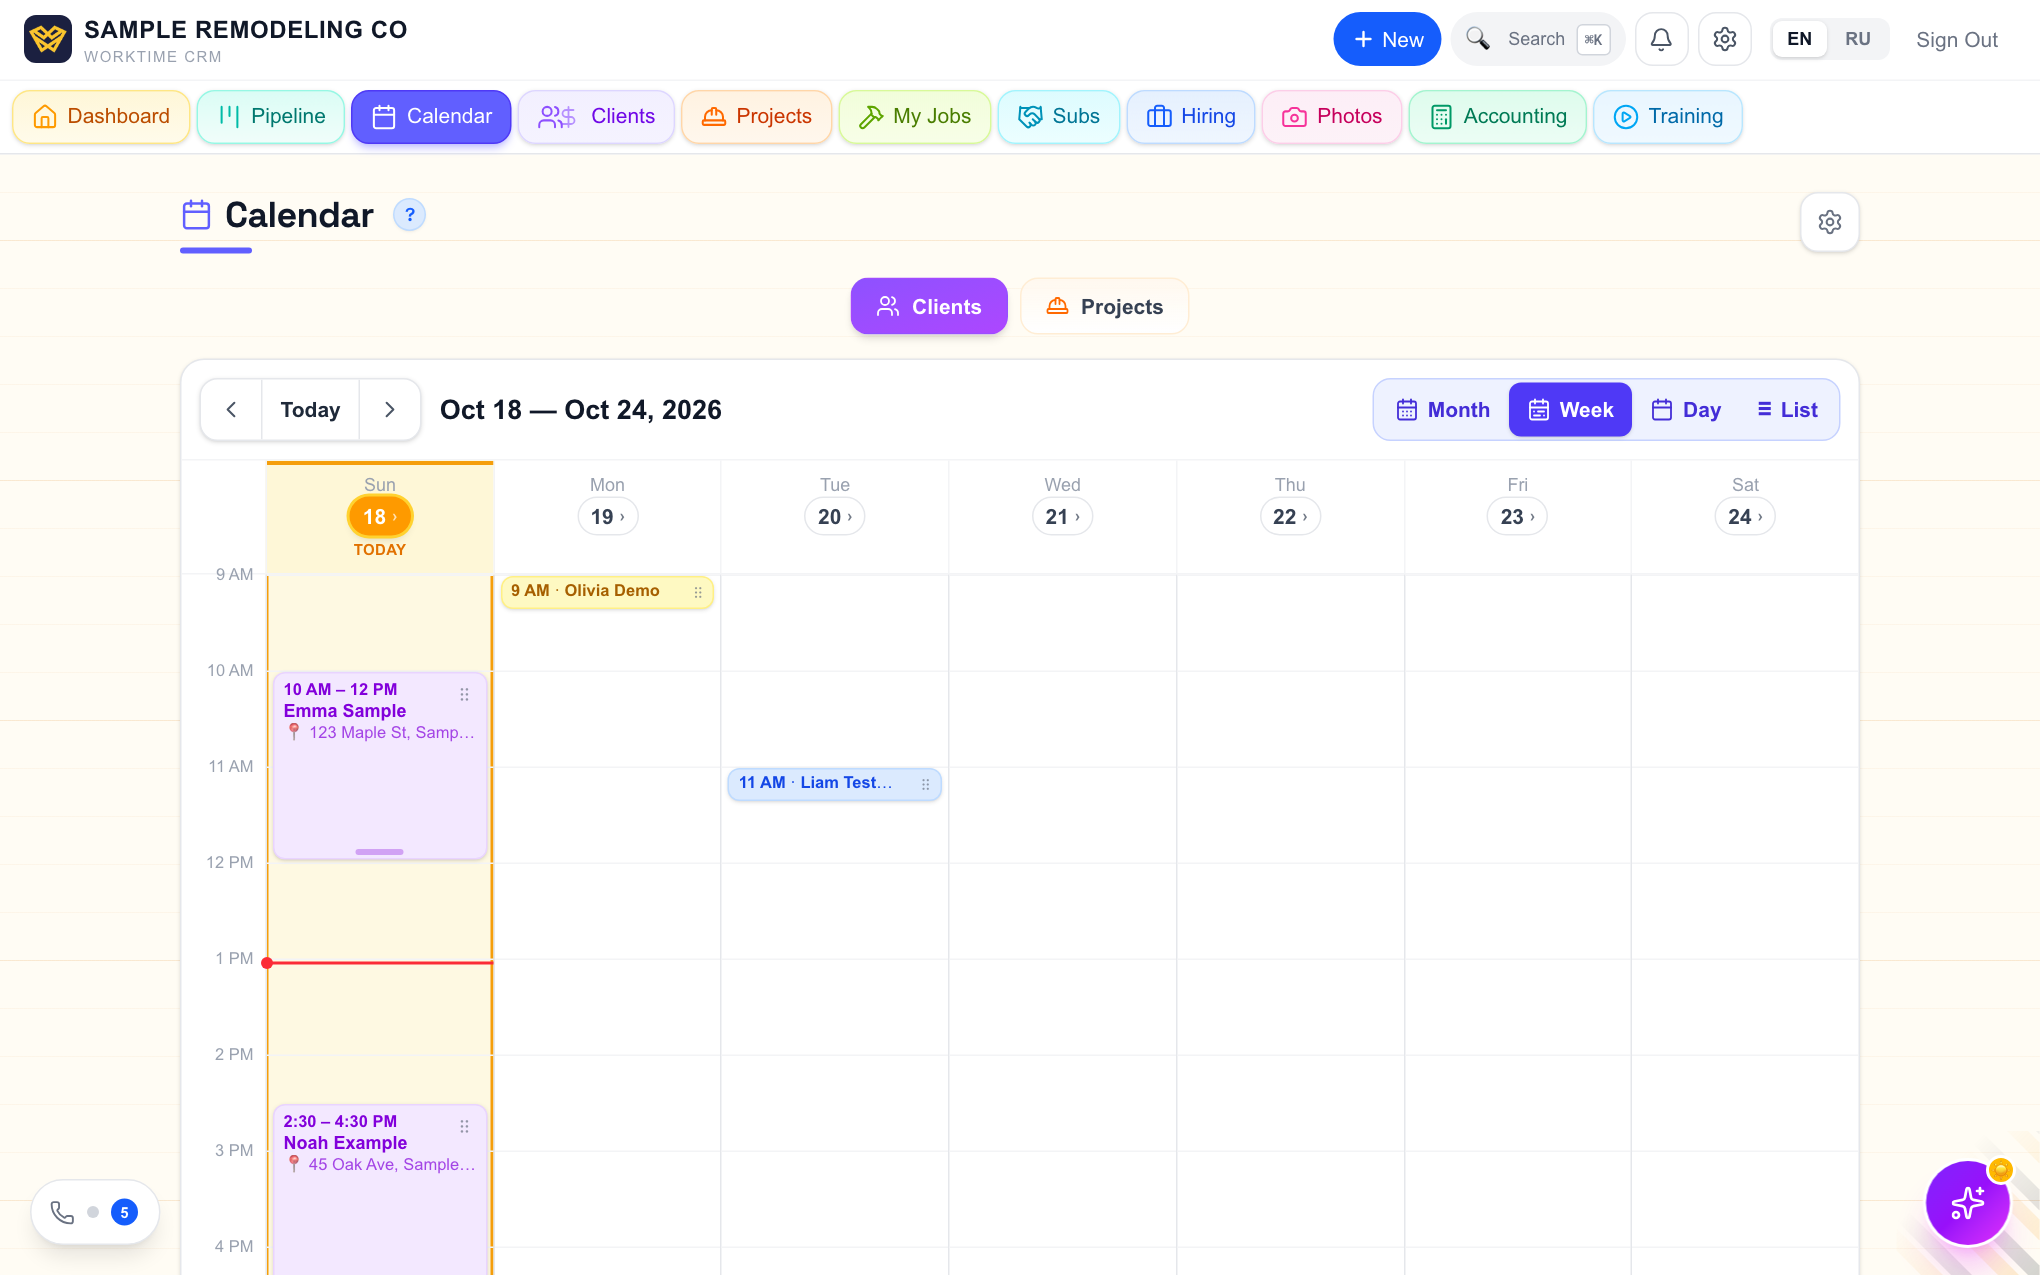Click the search magnifier field

coord(1538,40)
